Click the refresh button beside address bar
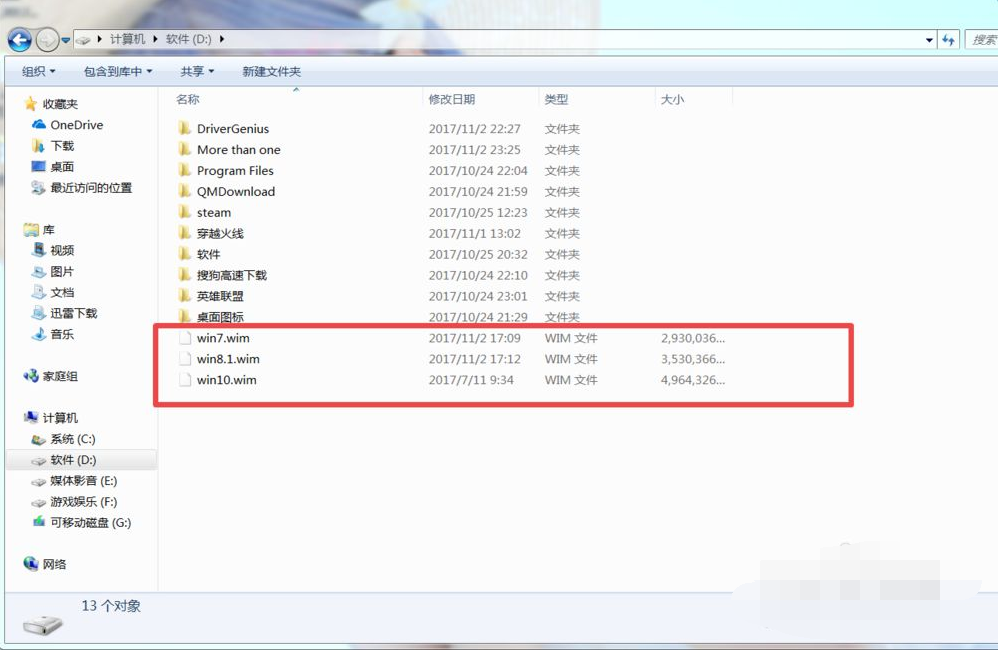Image resolution: width=998 pixels, height=650 pixels. click(x=948, y=40)
